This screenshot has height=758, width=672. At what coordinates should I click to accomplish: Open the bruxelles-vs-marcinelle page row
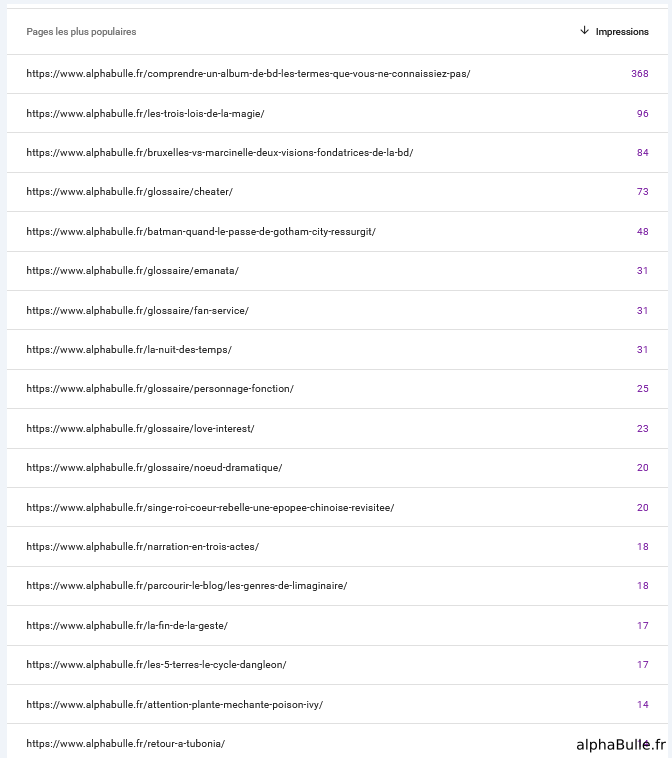(x=337, y=153)
